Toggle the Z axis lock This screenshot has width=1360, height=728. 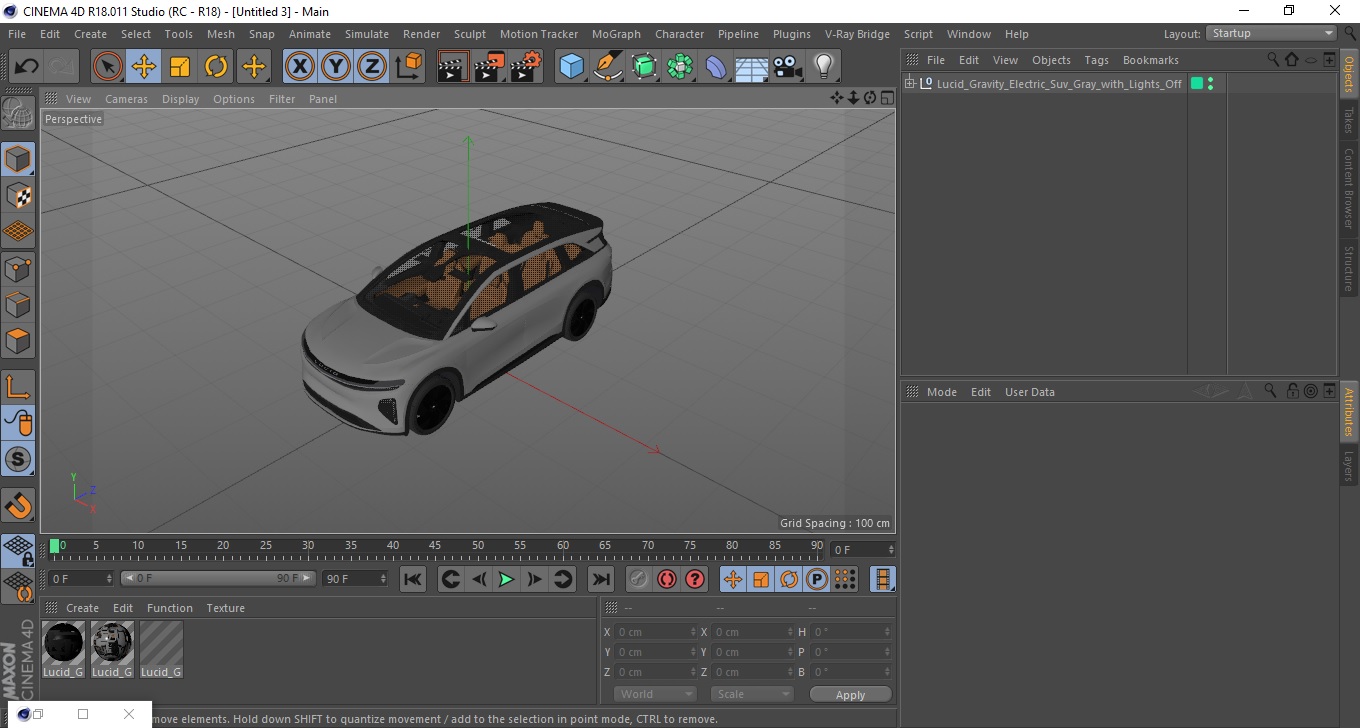[x=372, y=67]
